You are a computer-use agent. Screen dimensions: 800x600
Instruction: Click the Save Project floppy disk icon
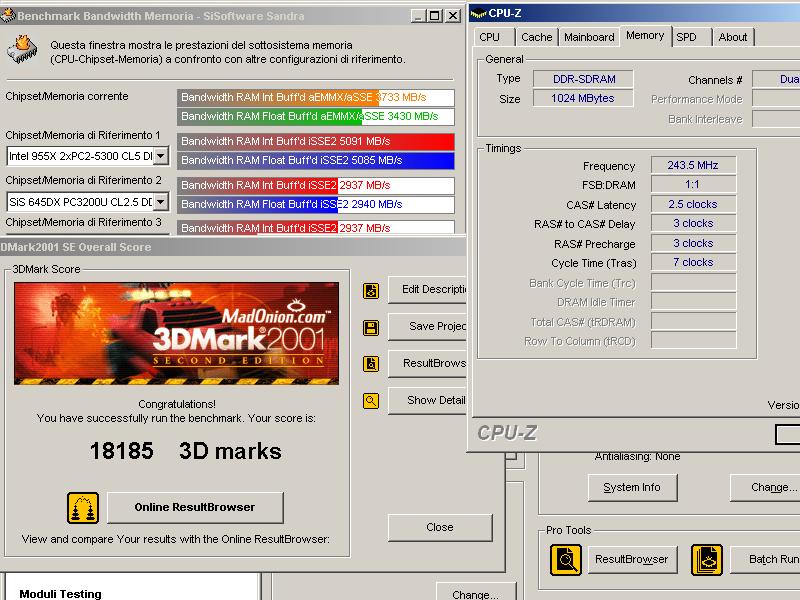(371, 328)
